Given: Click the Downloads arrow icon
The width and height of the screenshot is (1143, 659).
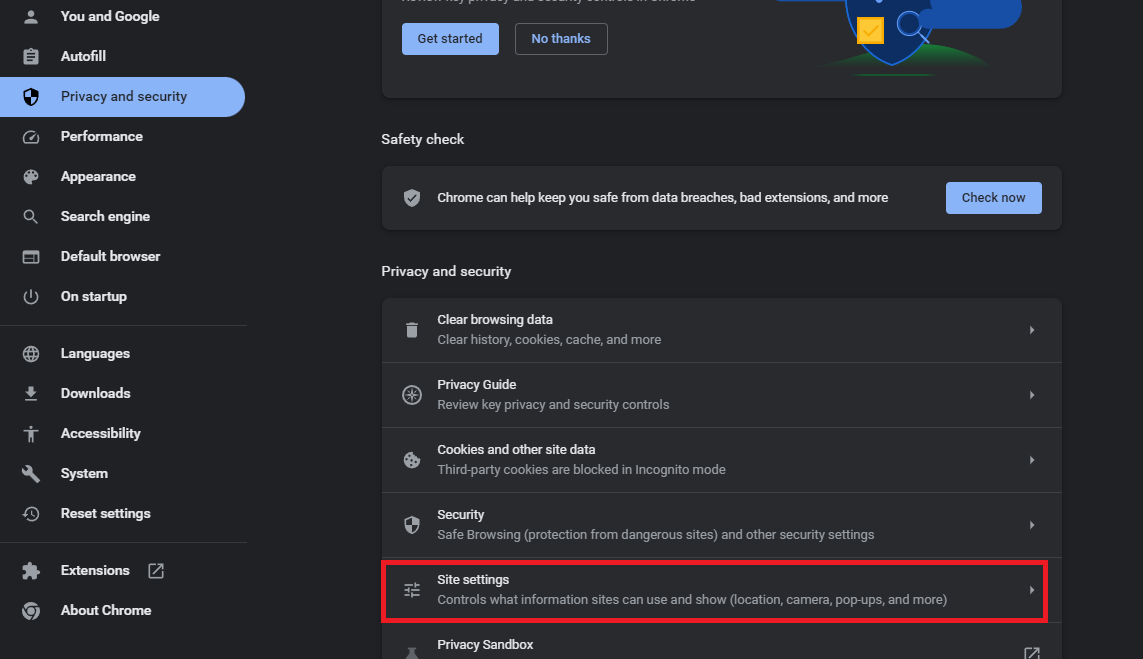Looking at the screenshot, I should 31,394.
